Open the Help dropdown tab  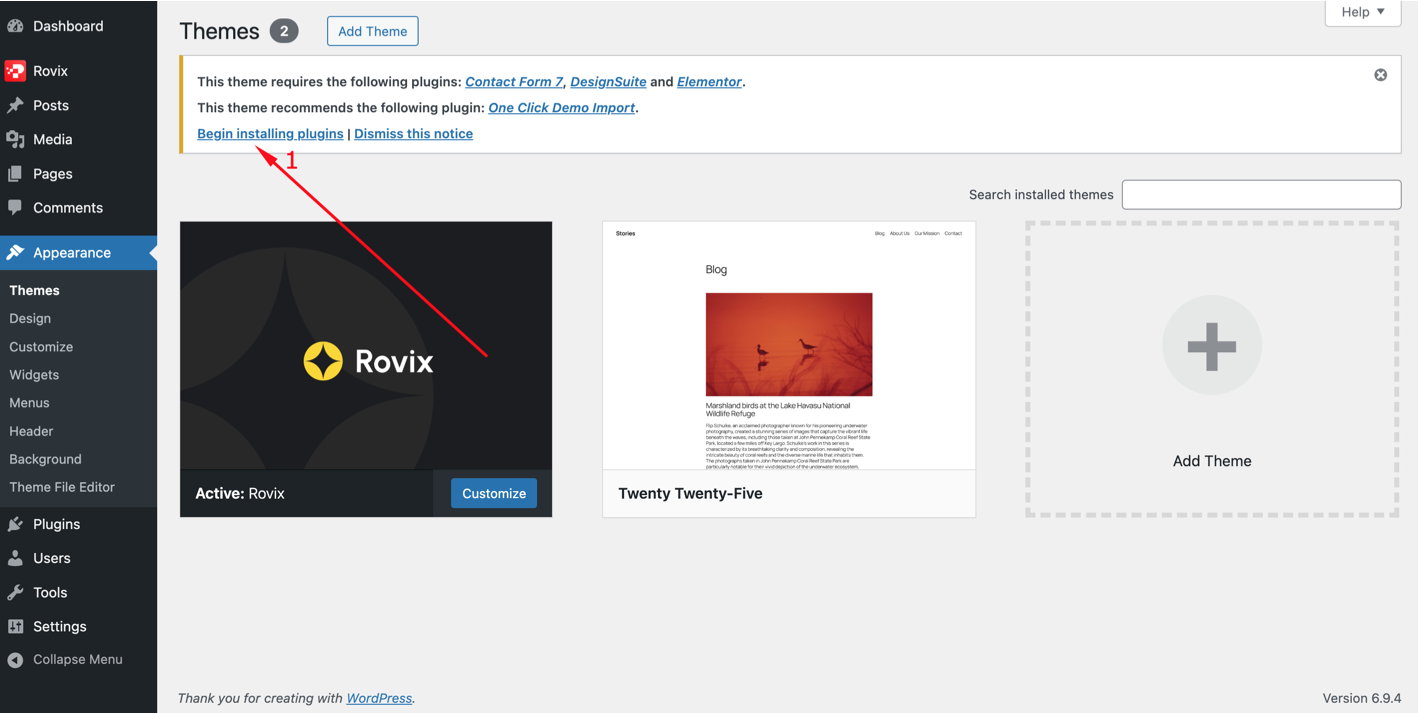coord(1363,12)
